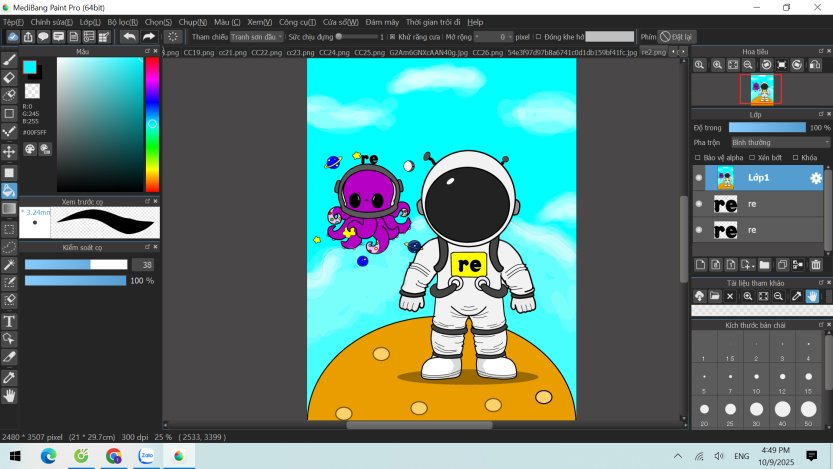This screenshot has height=469, width=833.
Task: Toggle visibility of the bottom 're' layer
Action: (x=699, y=230)
